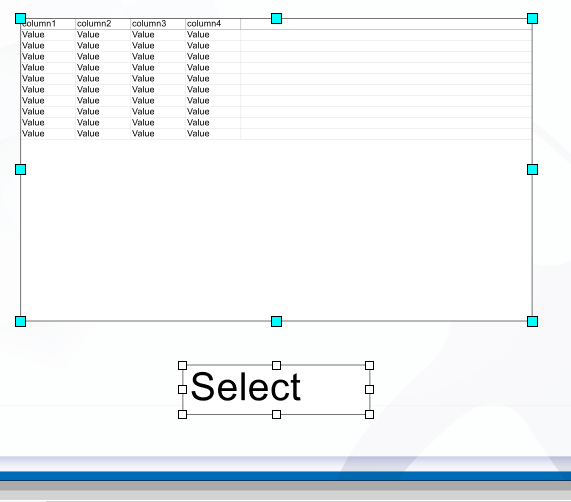This screenshot has height=502, width=571.
Task: Click the gray horizontal scrollbar at the bottom
Action: click(286, 486)
